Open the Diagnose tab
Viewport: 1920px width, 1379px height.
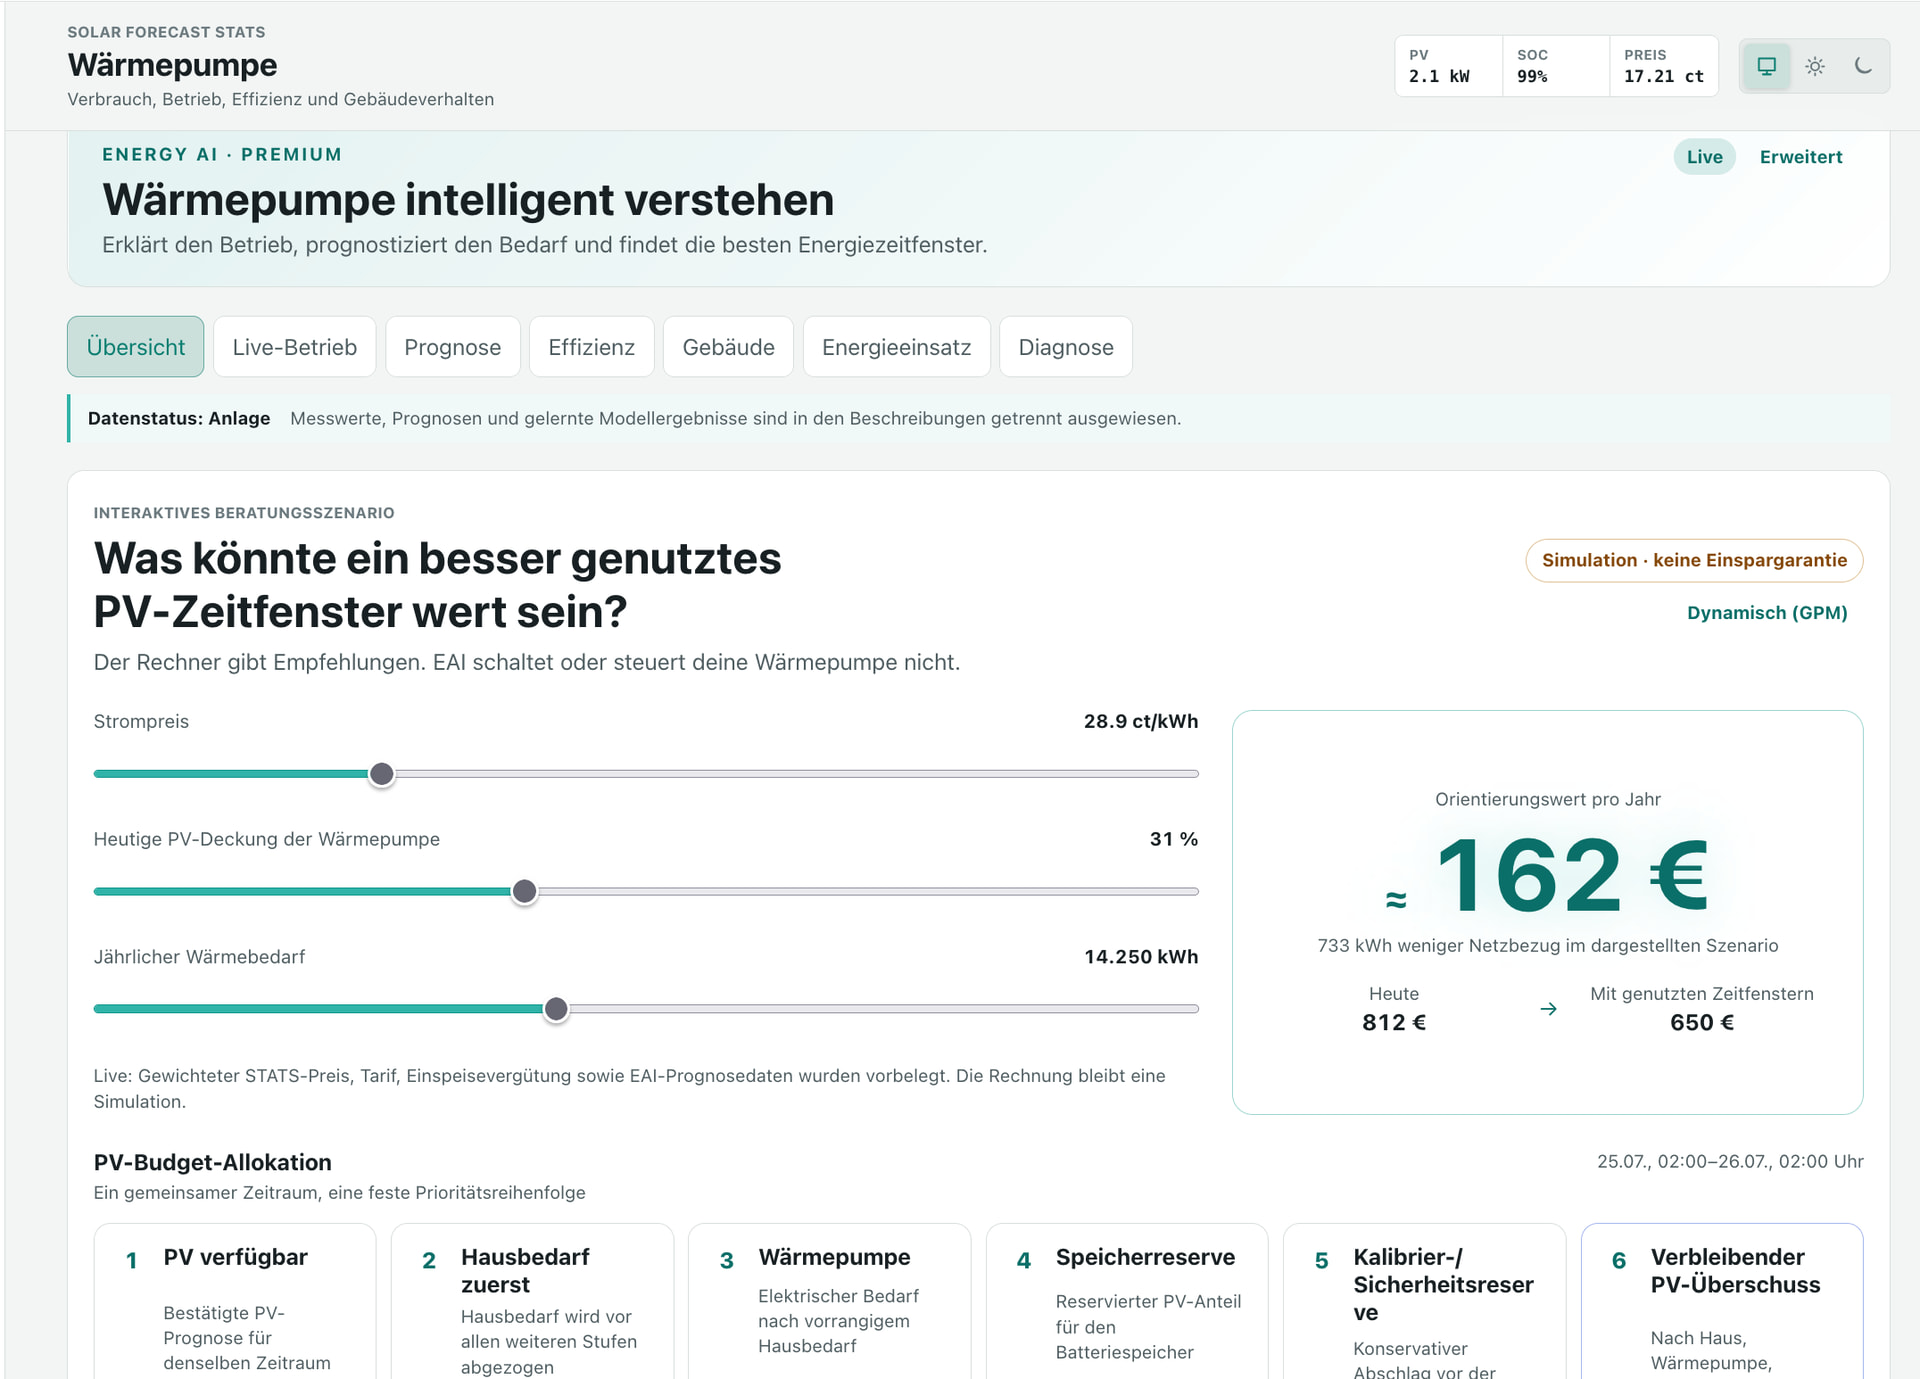click(x=1066, y=347)
